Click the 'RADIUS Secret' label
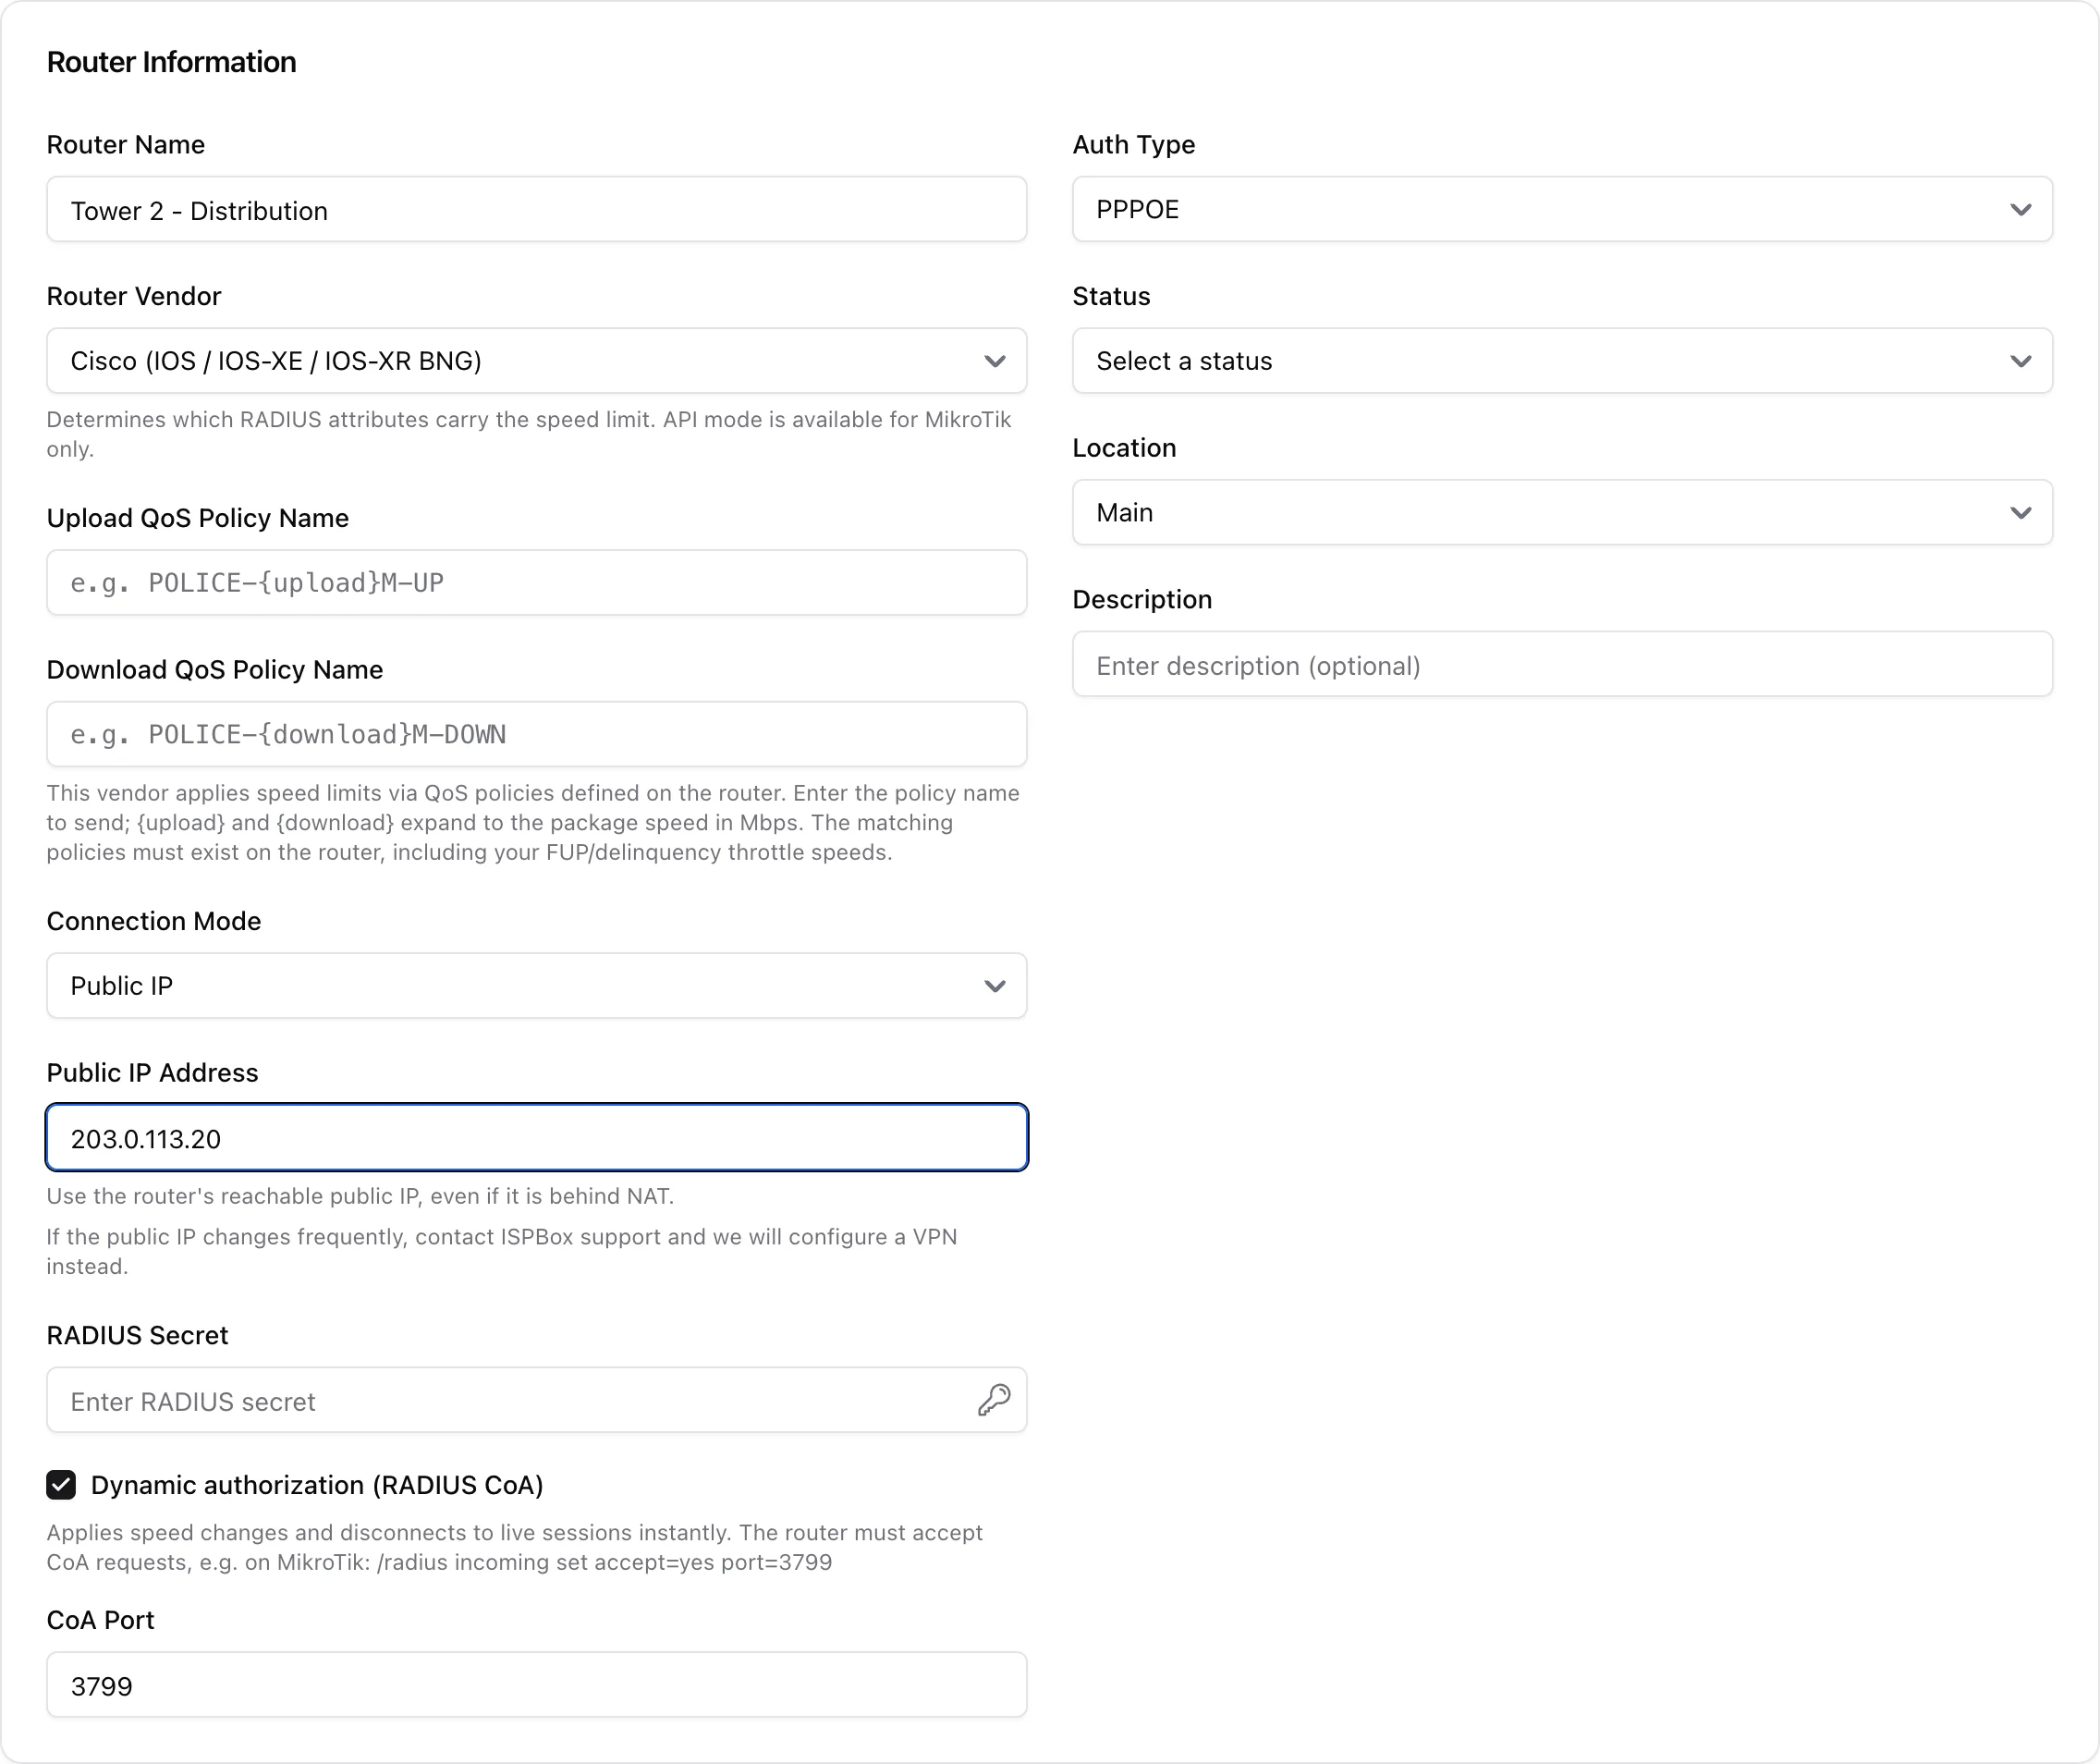Viewport: 2100px width, 1764px height. [138, 1335]
